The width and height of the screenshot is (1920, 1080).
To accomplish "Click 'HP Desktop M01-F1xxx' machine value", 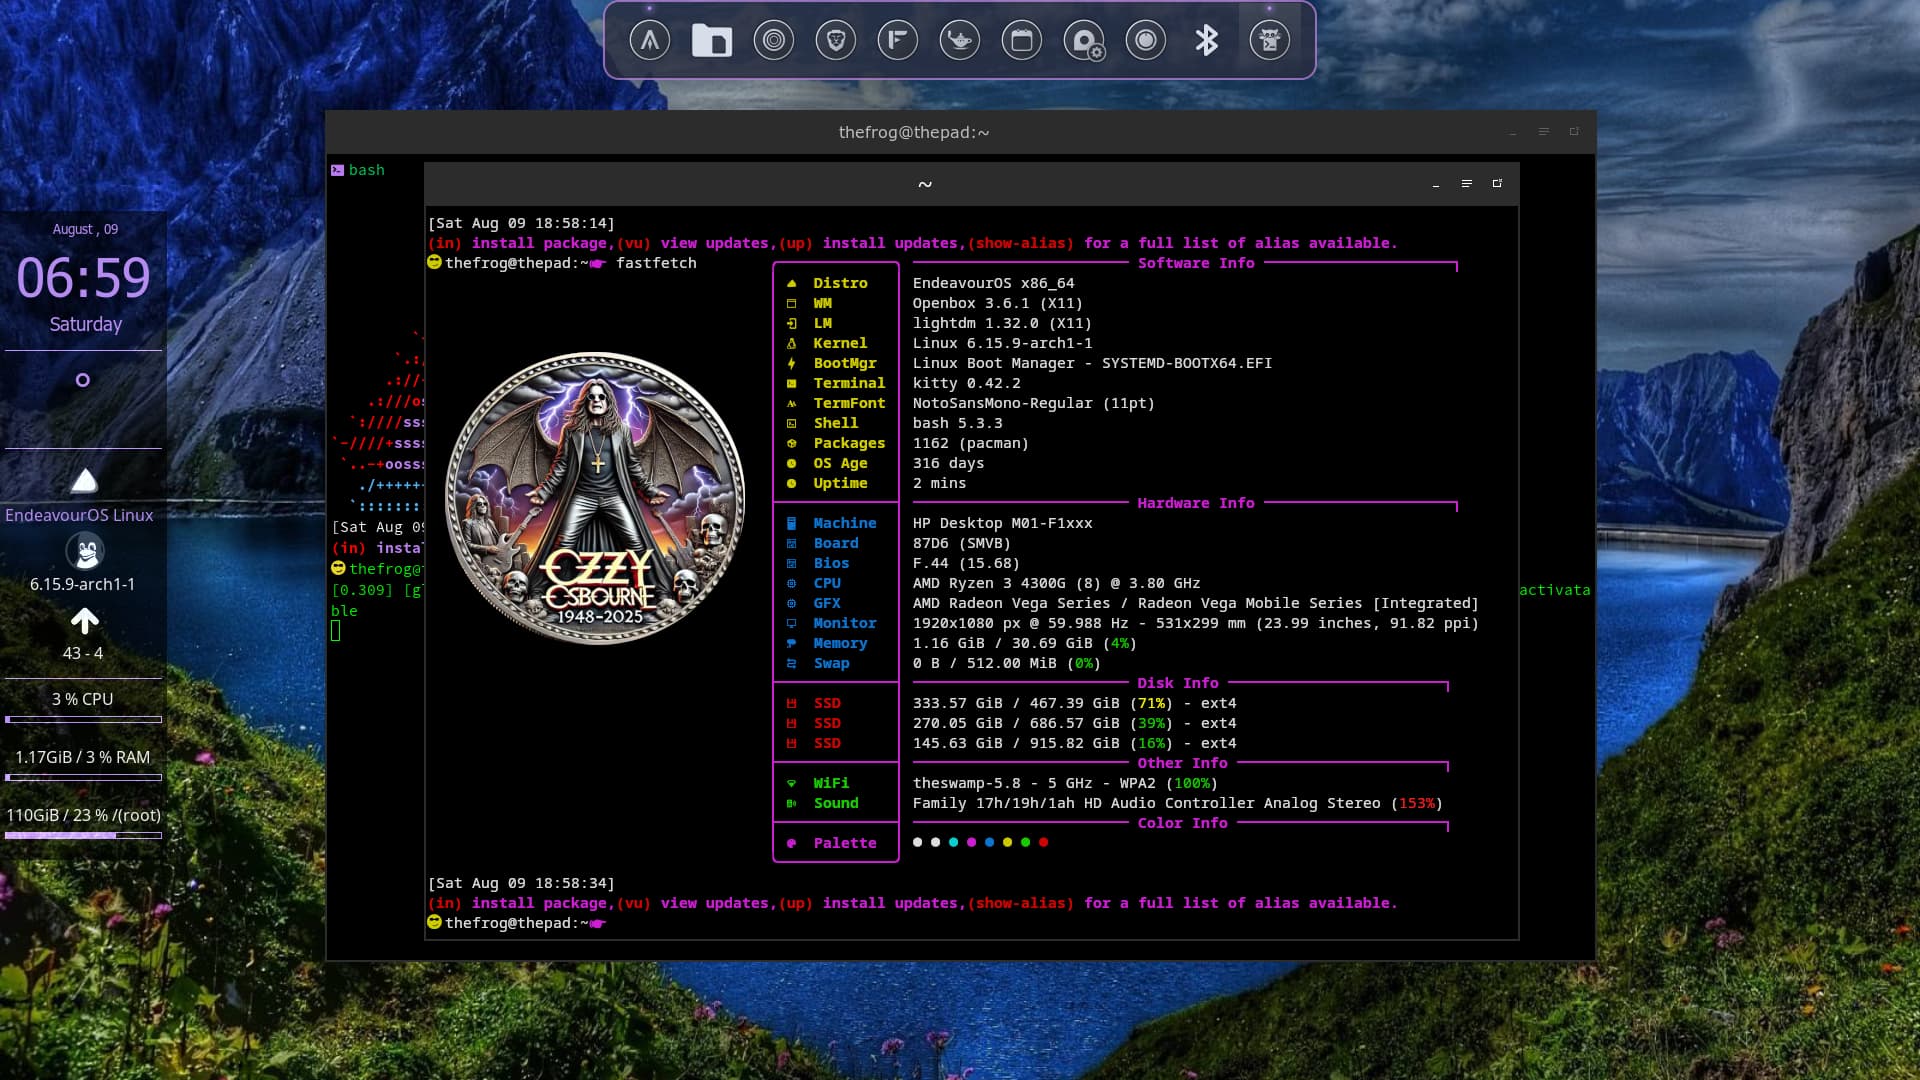I will (1002, 523).
